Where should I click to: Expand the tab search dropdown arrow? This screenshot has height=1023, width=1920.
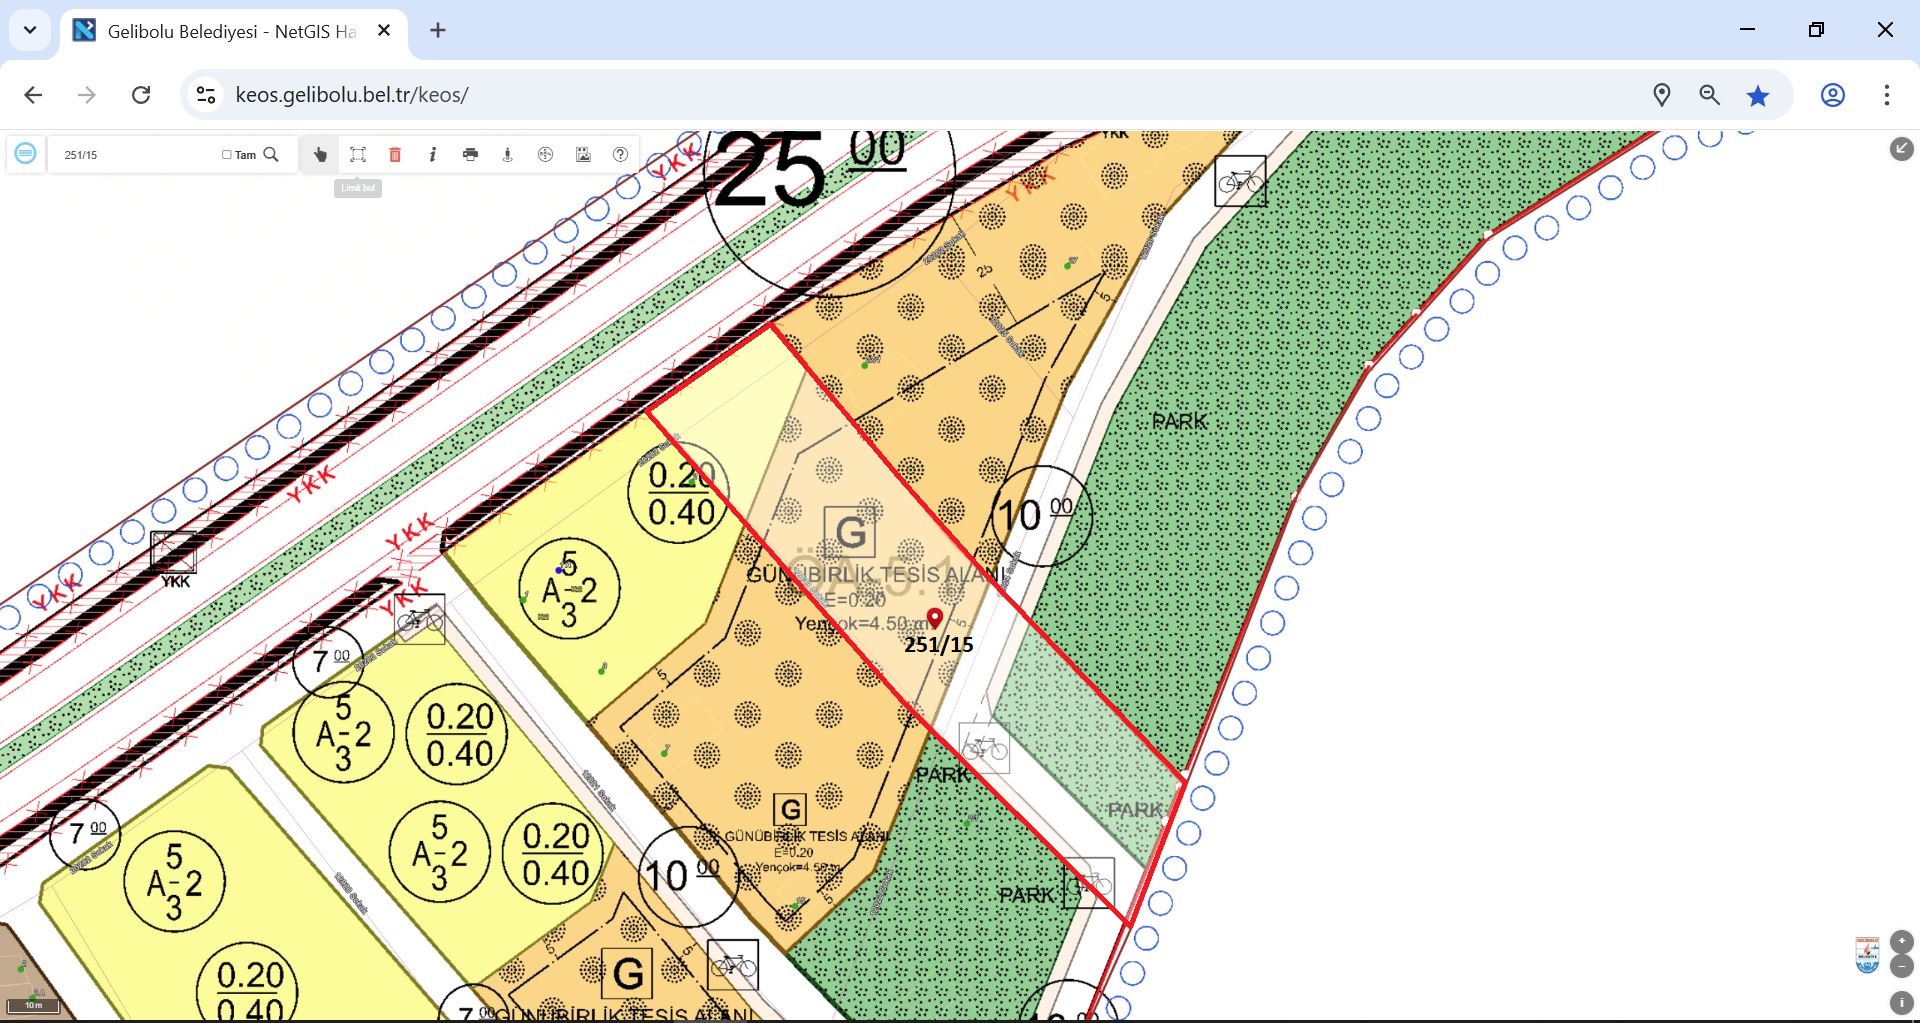[30, 30]
